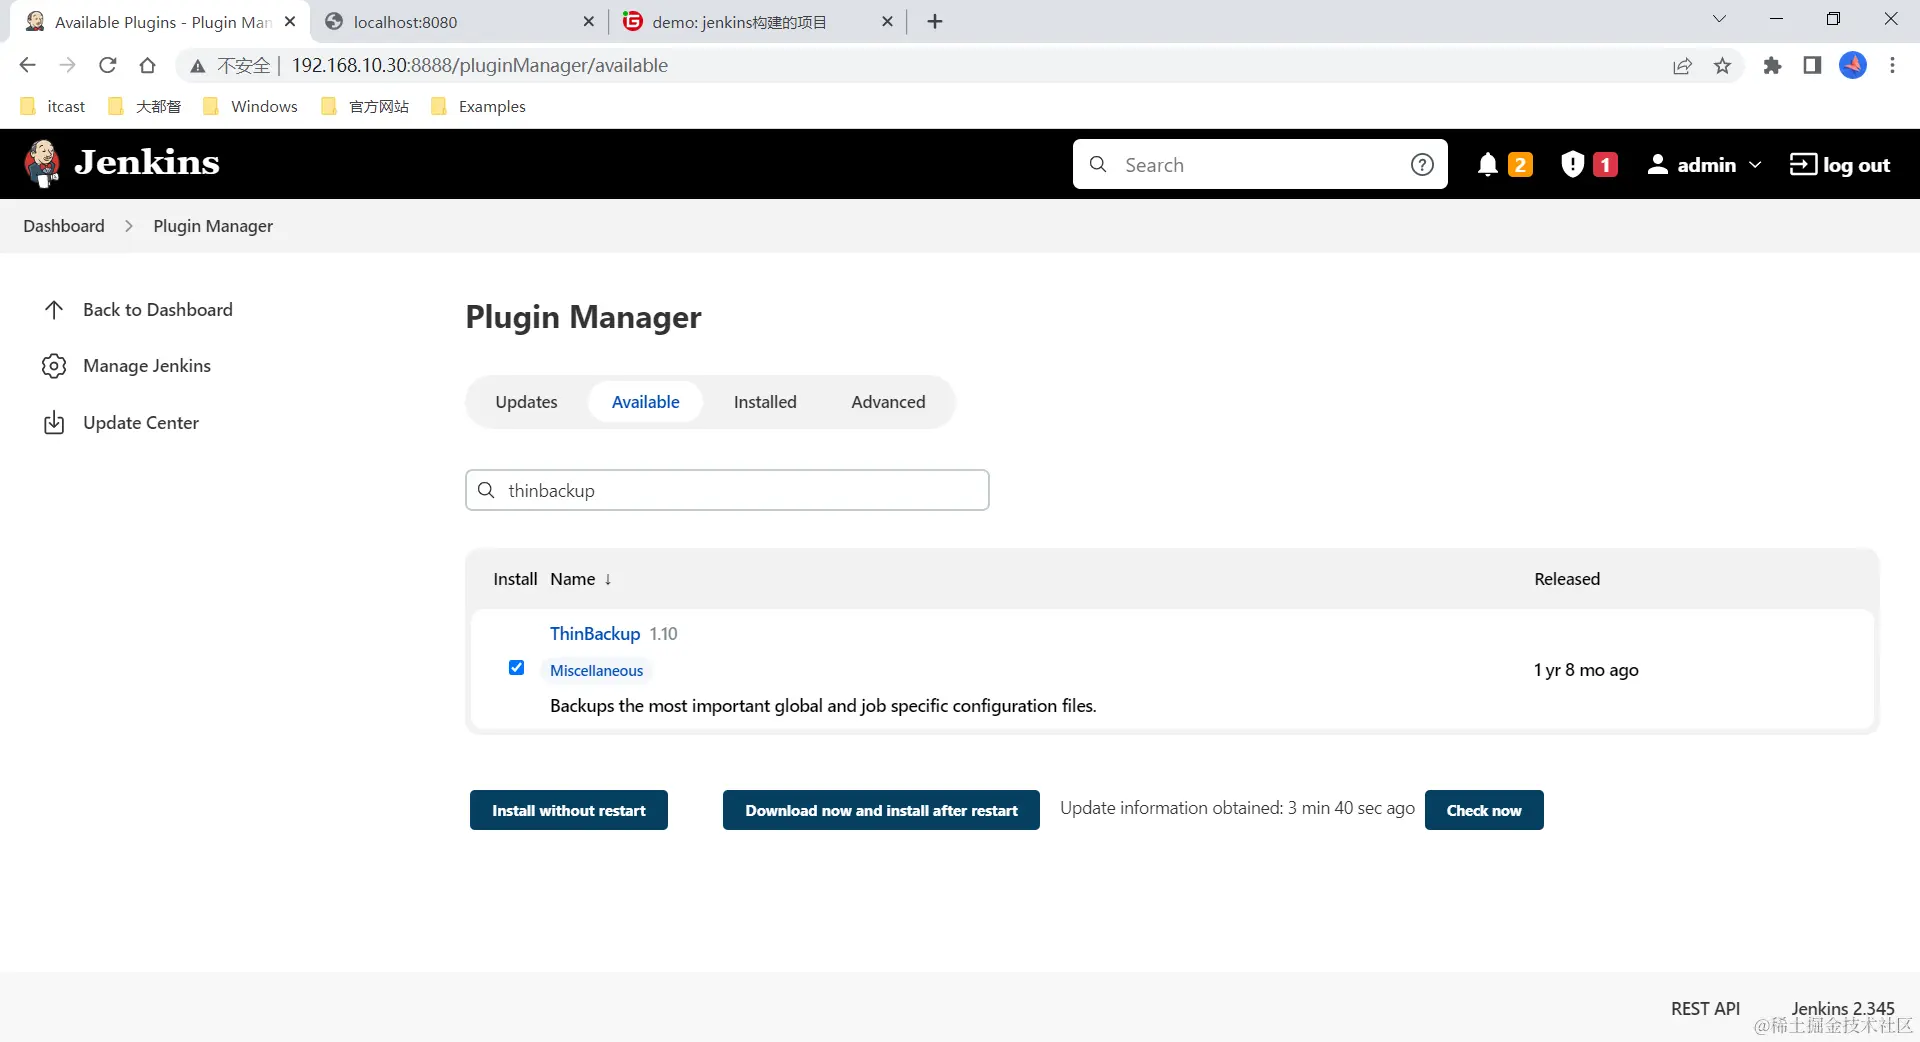Click the orange notification count badge 2

tap(1520, 165)
